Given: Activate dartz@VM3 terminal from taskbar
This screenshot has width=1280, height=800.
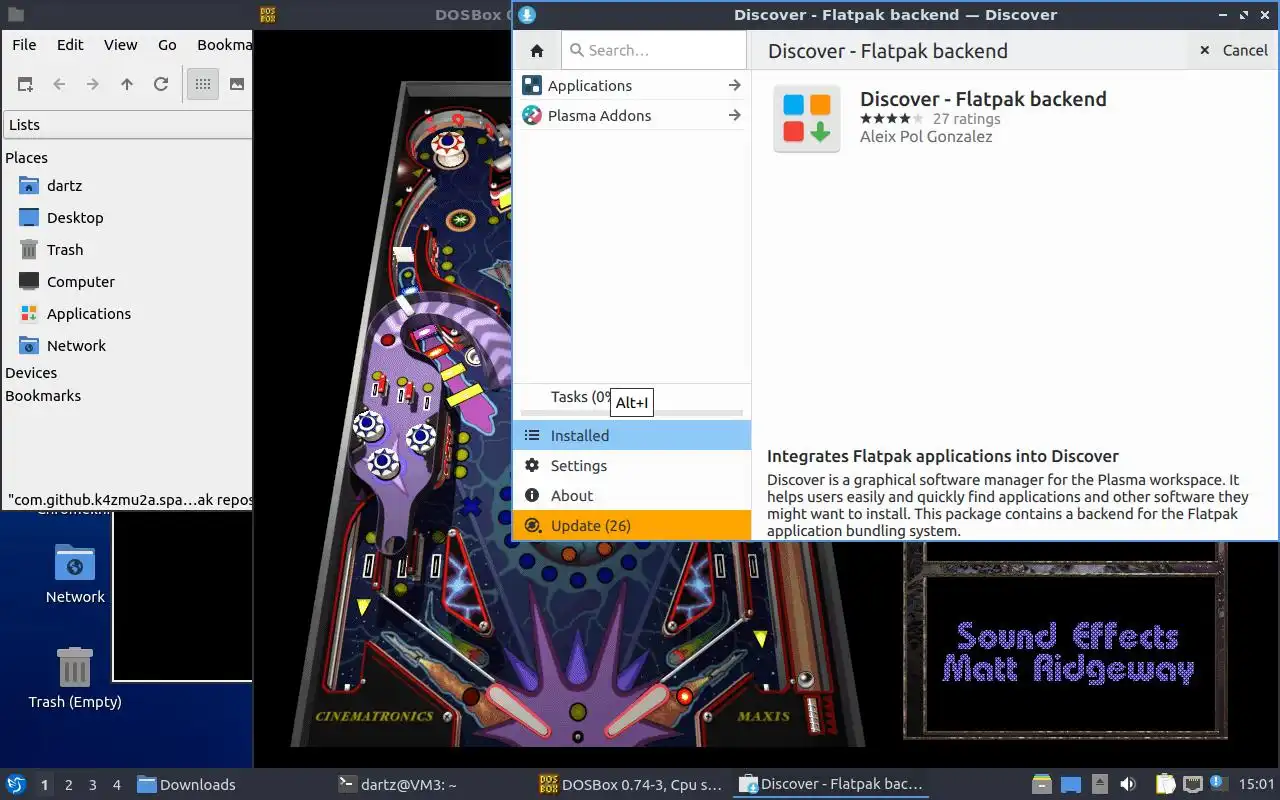Looking at the screenshot, I should tap(432, 785).
